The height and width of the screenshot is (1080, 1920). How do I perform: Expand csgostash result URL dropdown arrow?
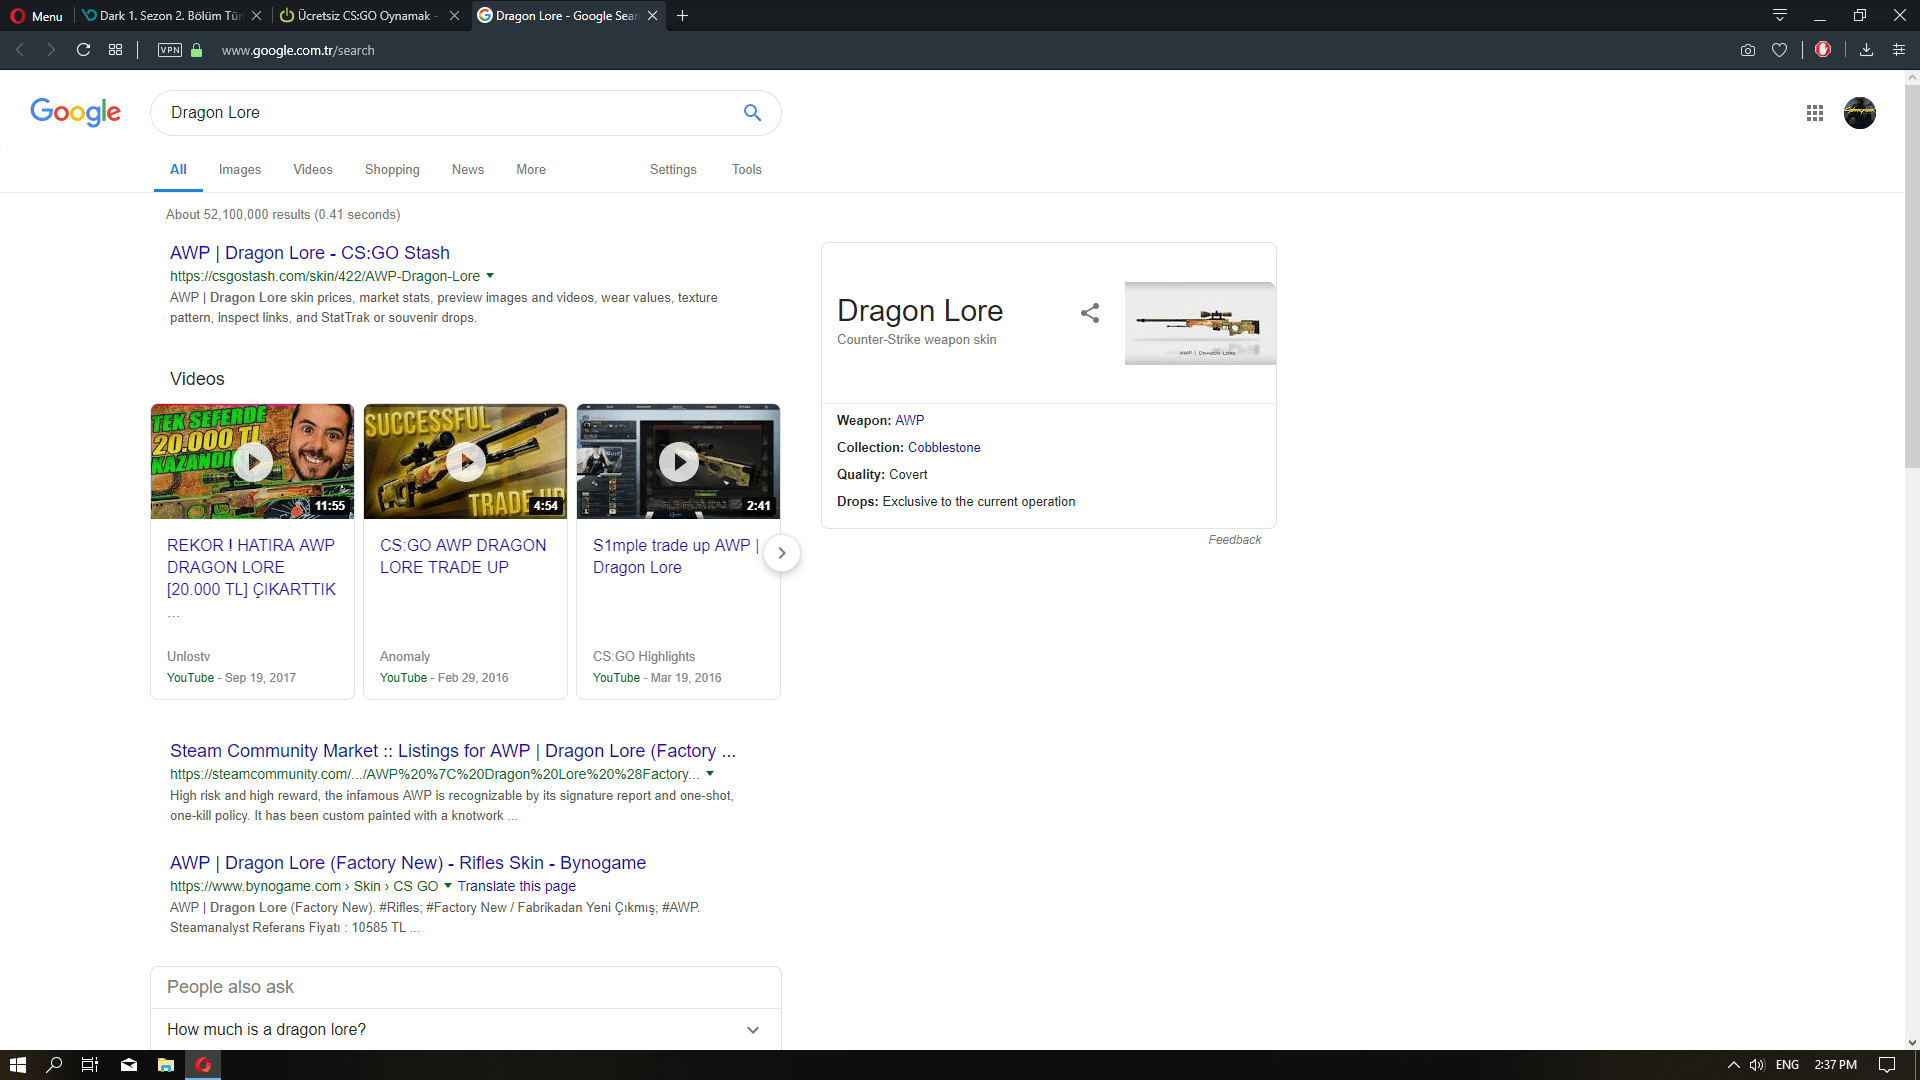pyautogui.click(x=490, y=276)
